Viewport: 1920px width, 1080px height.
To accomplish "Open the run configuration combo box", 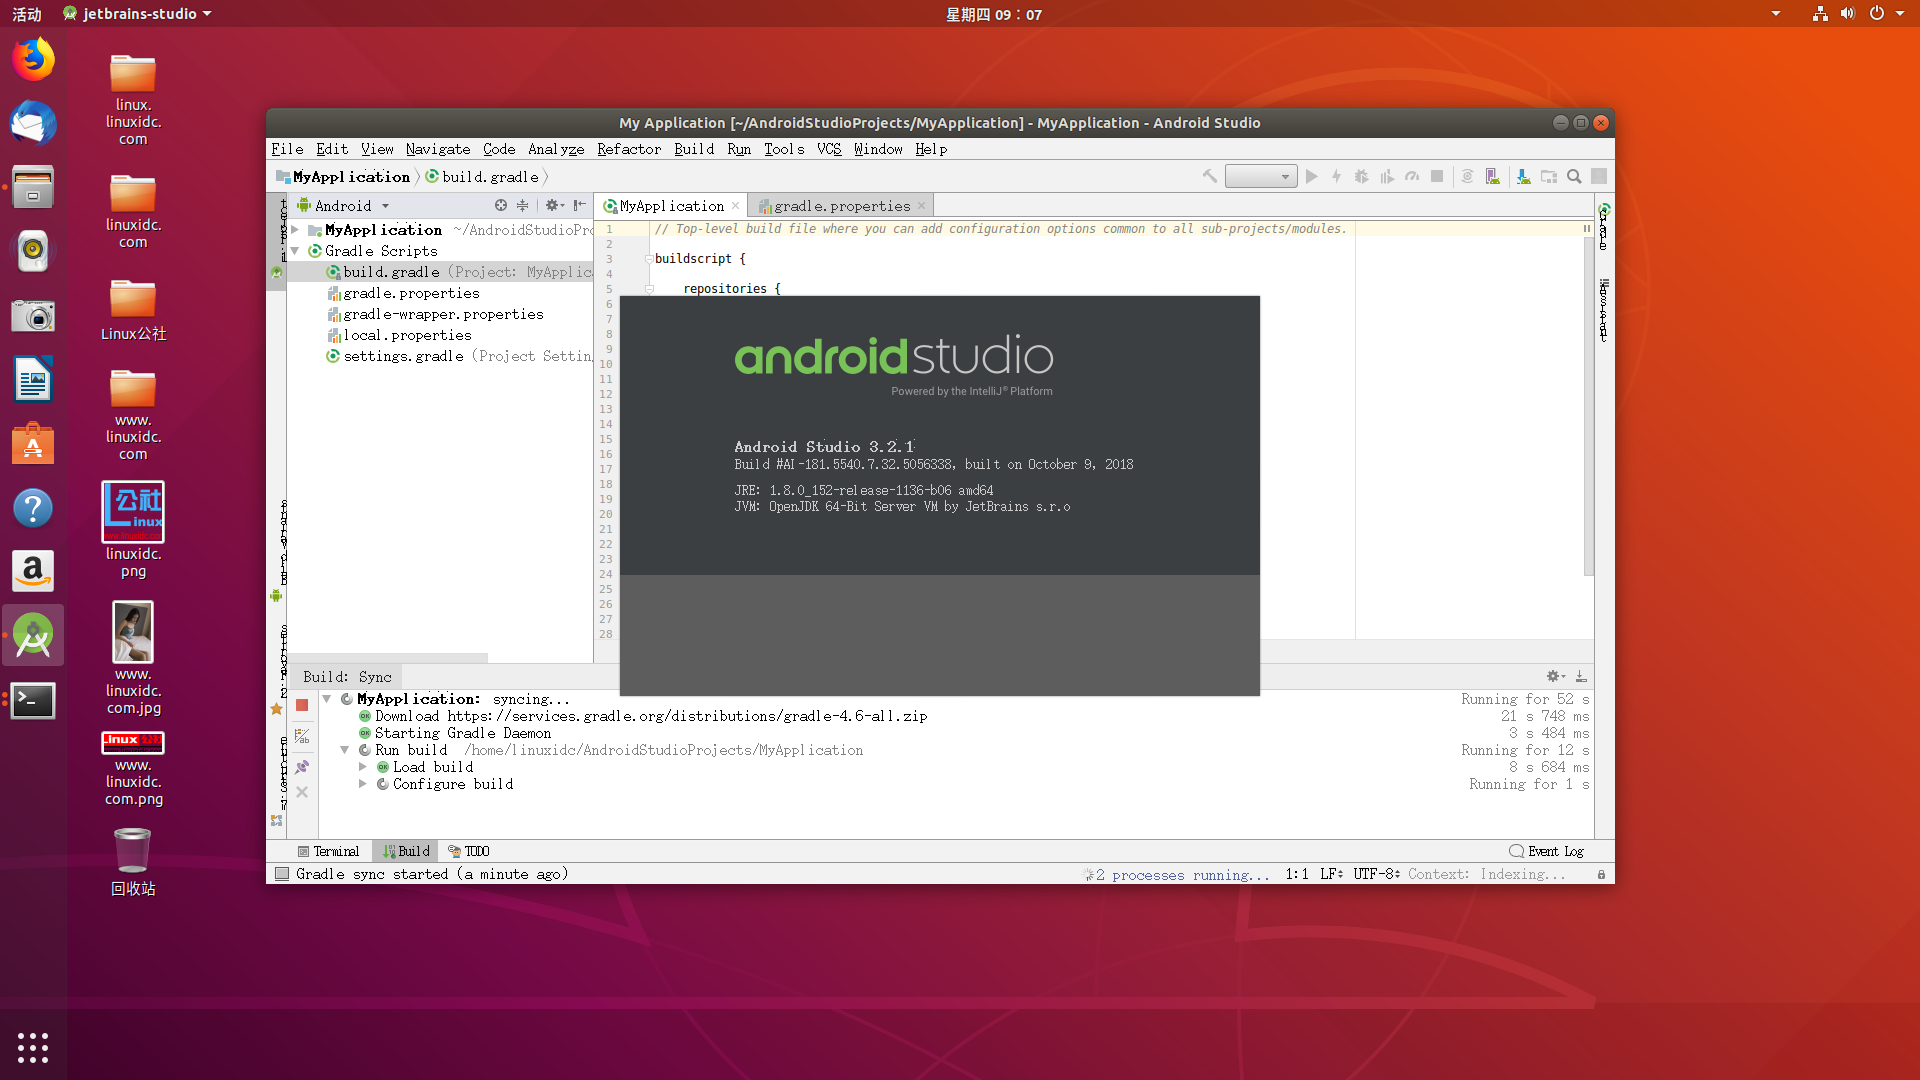I will point(1261,177).
